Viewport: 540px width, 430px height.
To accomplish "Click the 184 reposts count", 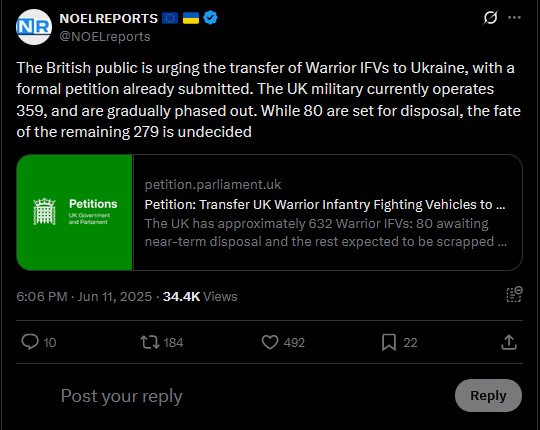I will click(x=173, y=343).
